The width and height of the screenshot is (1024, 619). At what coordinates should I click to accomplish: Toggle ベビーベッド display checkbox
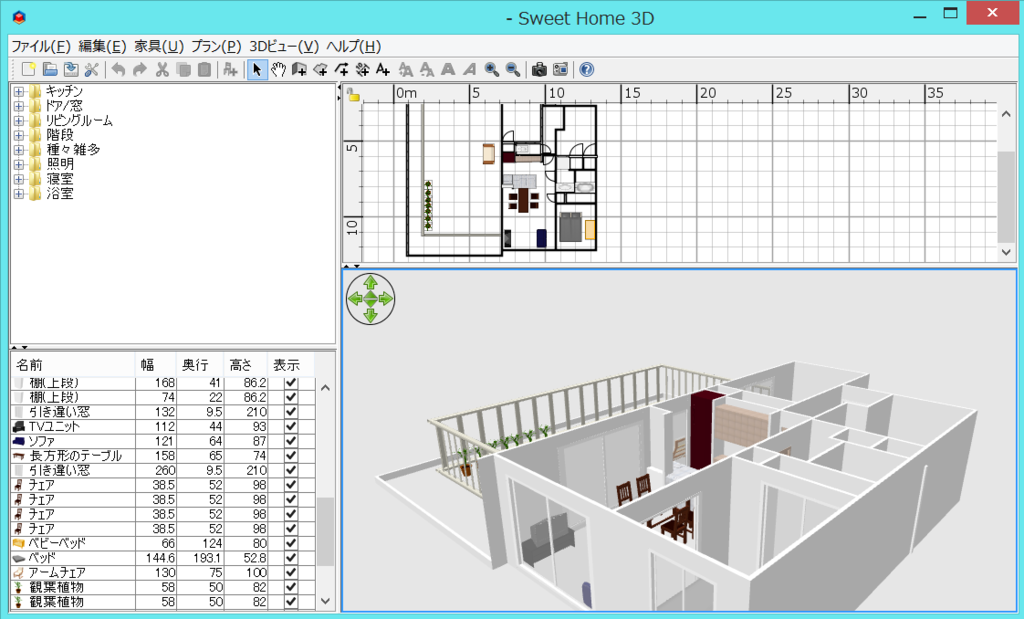tap(291, 543)
